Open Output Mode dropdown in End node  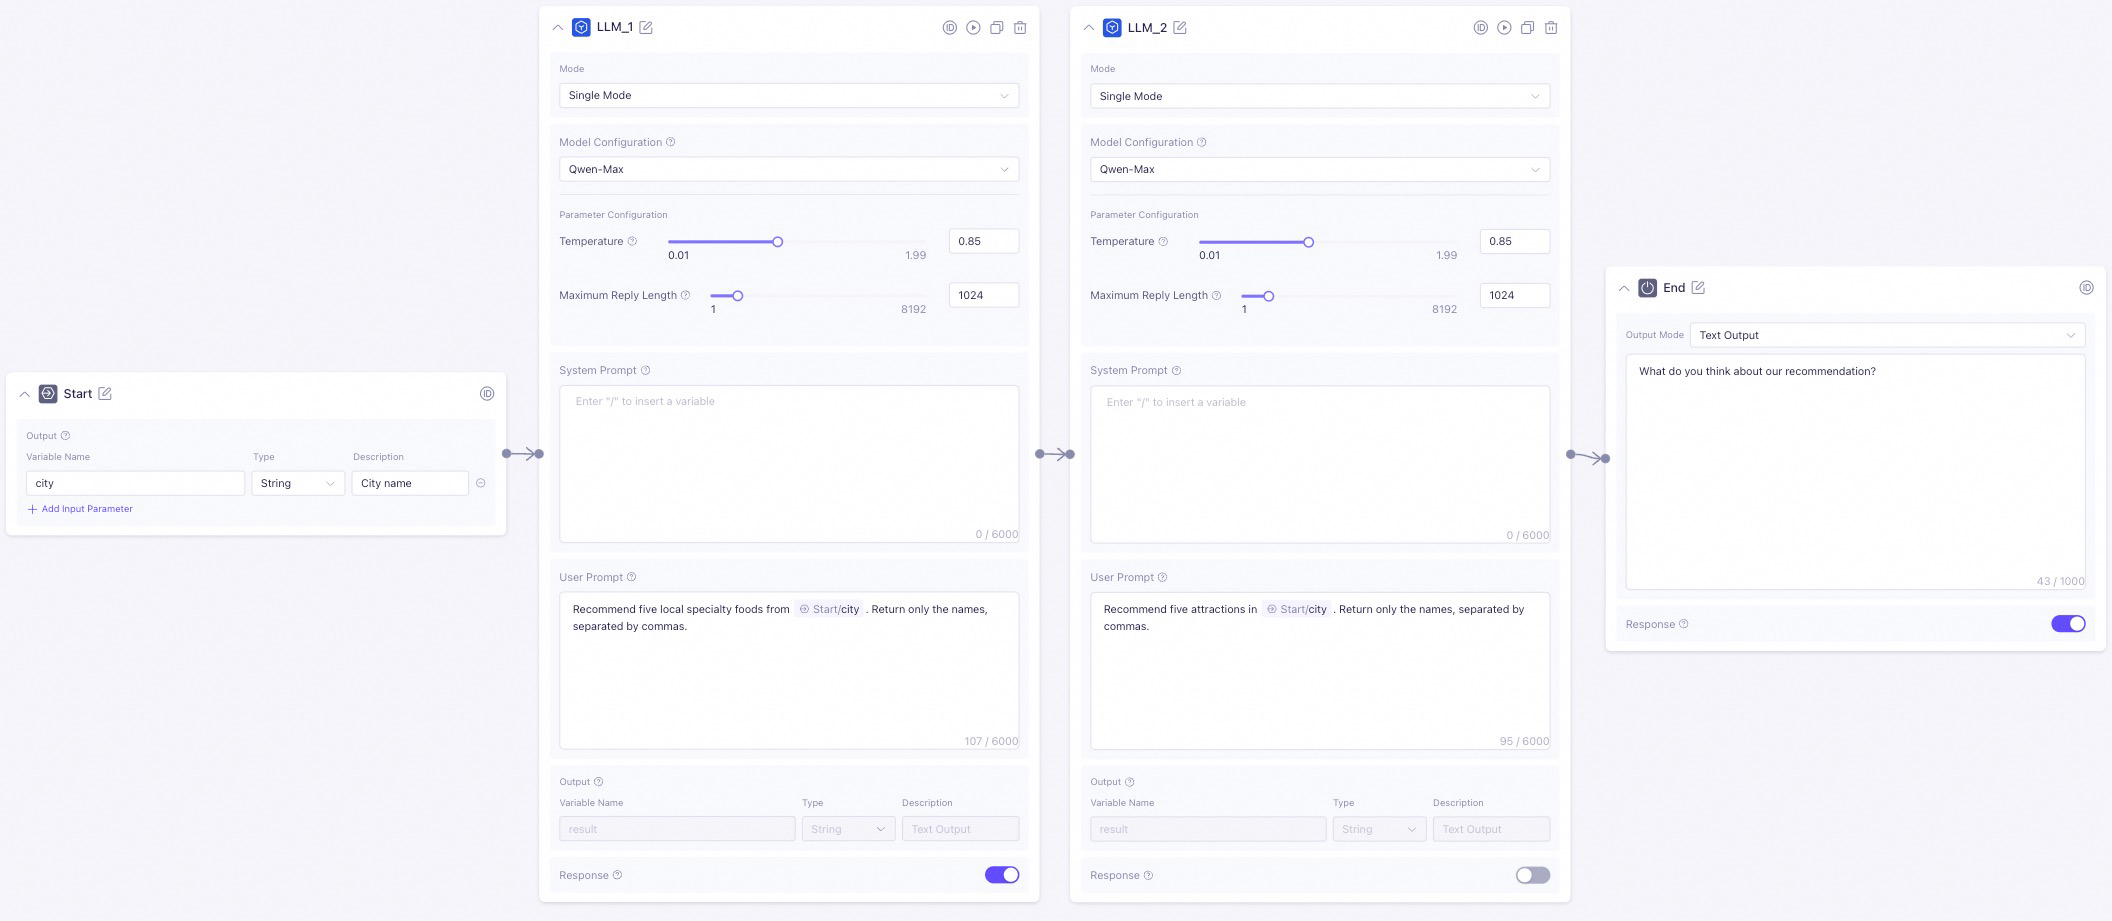tap(1886, 336)
